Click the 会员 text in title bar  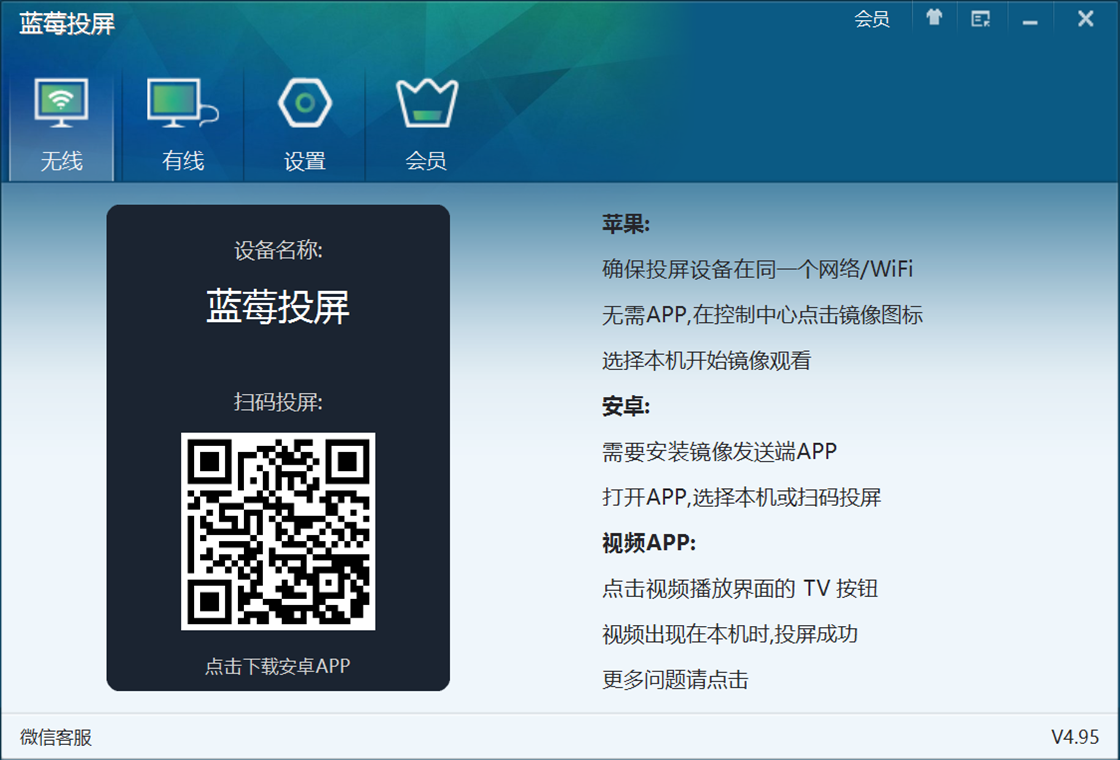(872, 19)
